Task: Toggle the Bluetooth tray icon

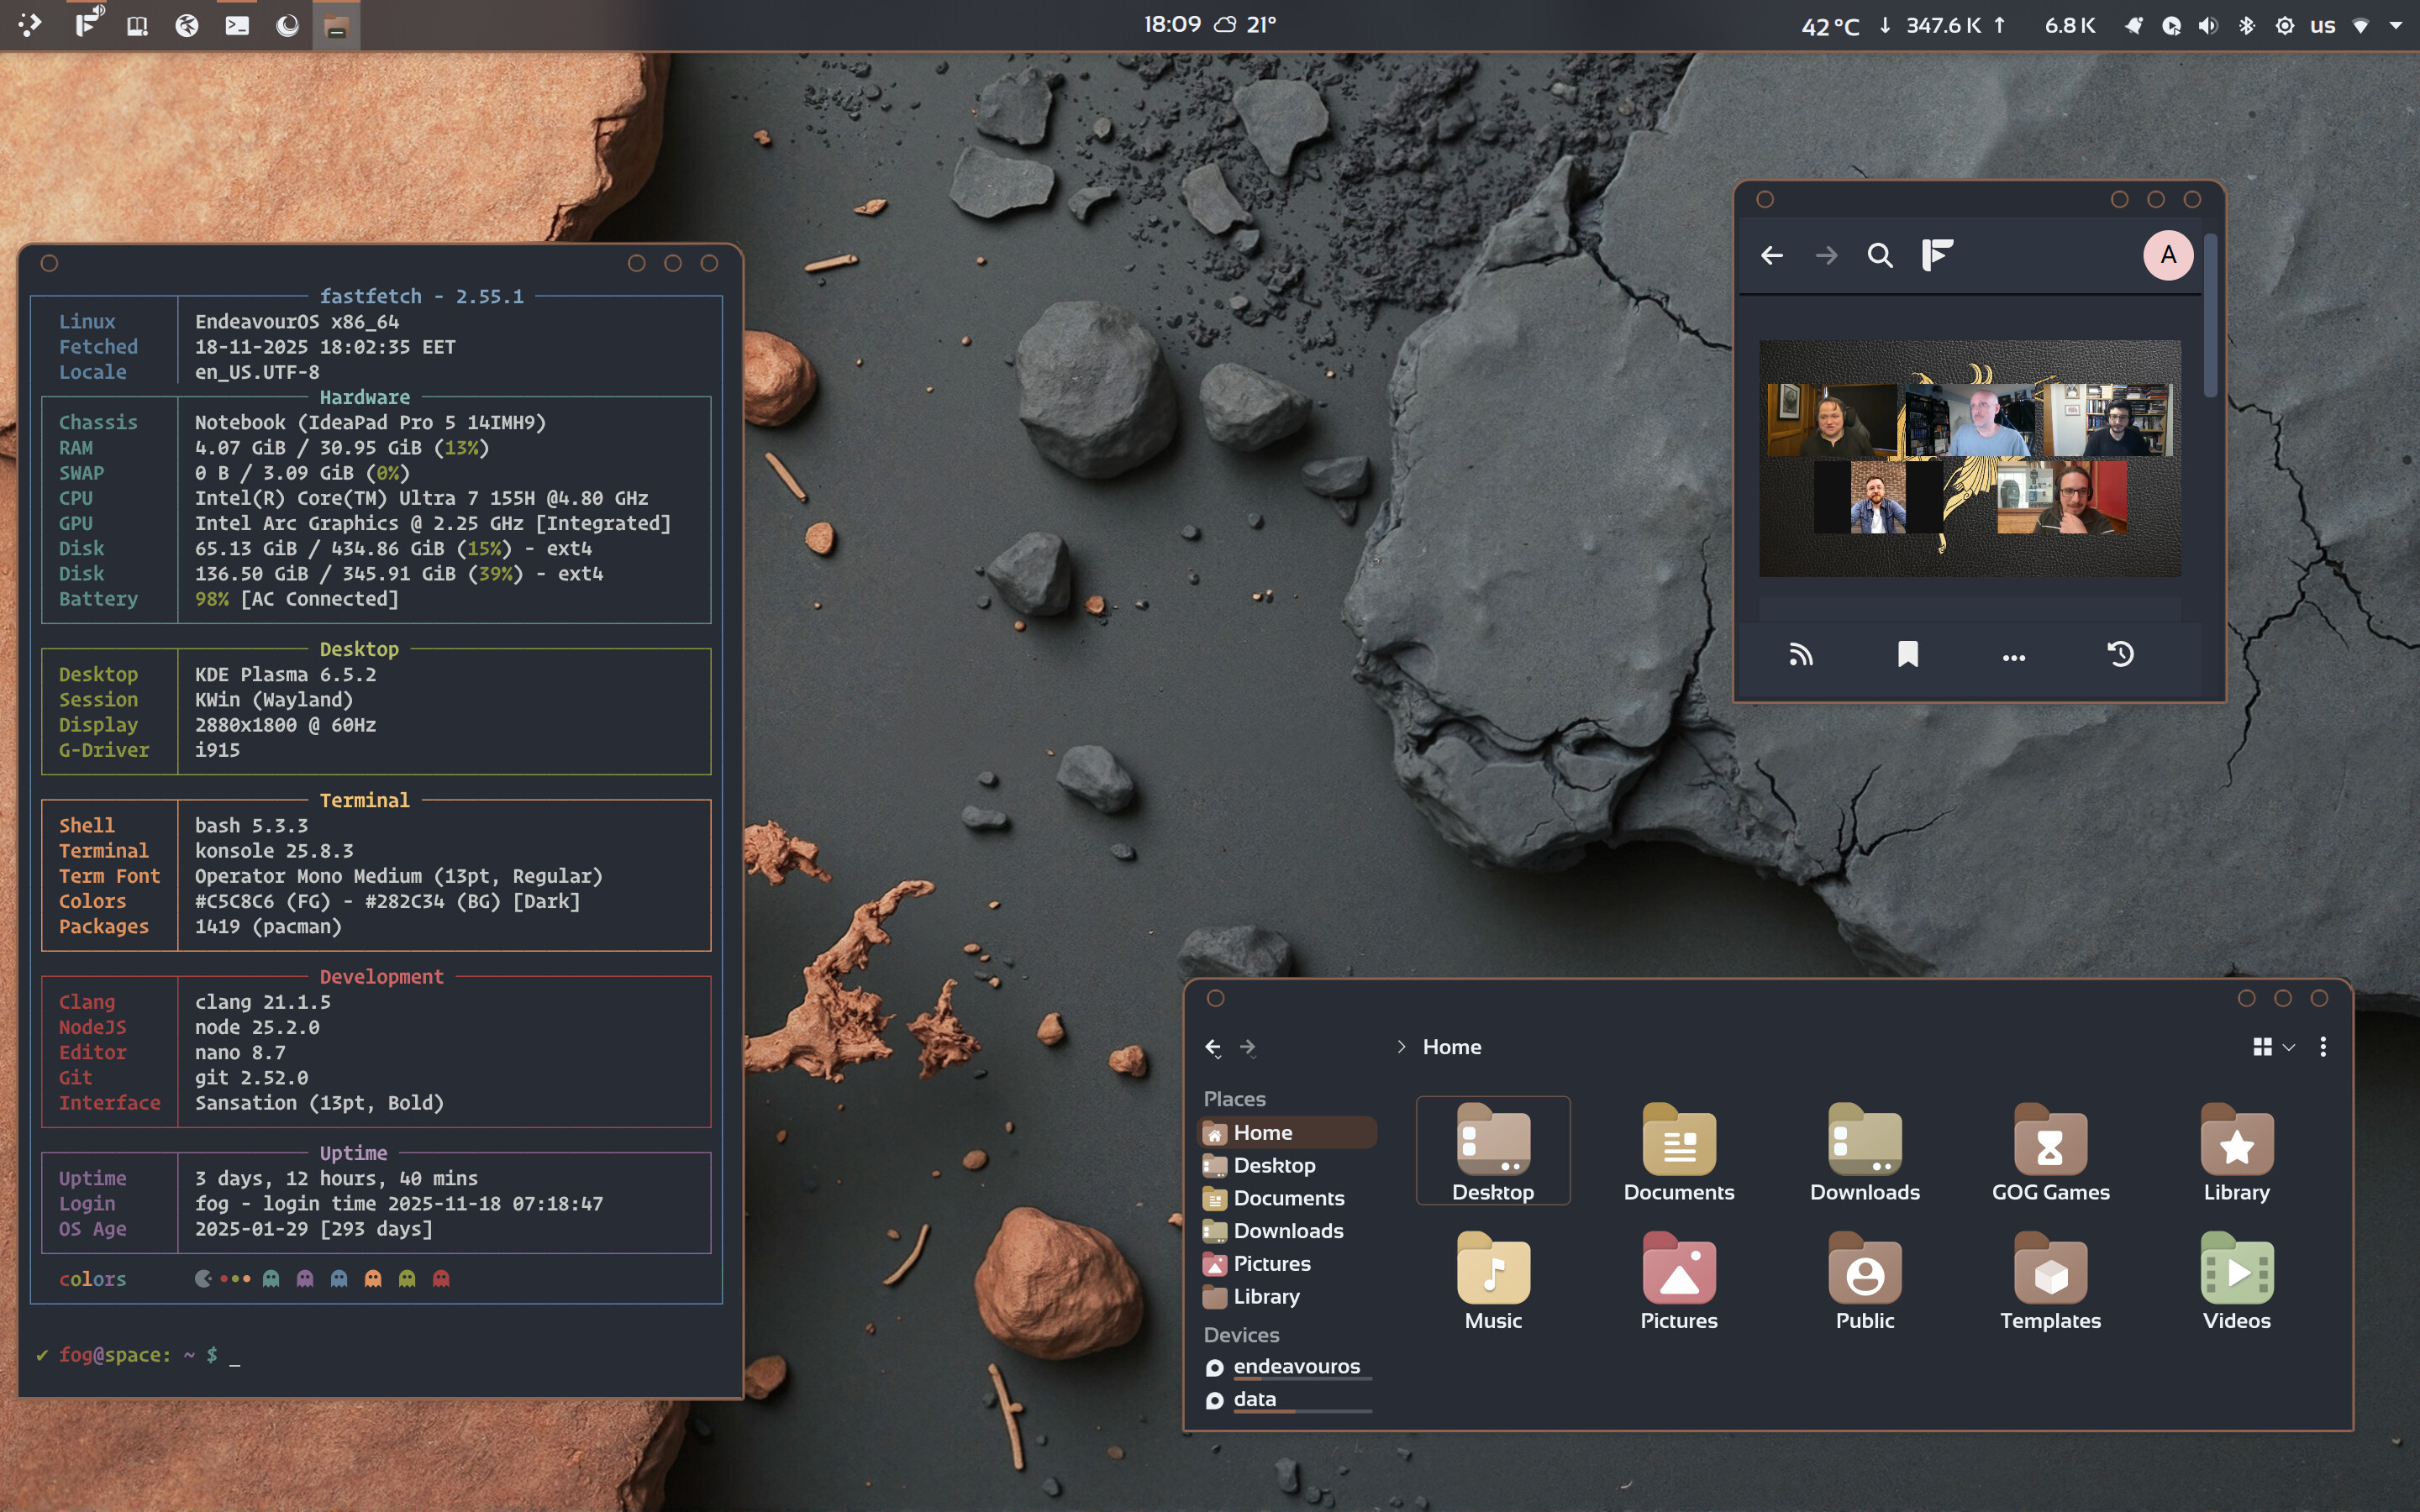Action: tap(2246, 26)
